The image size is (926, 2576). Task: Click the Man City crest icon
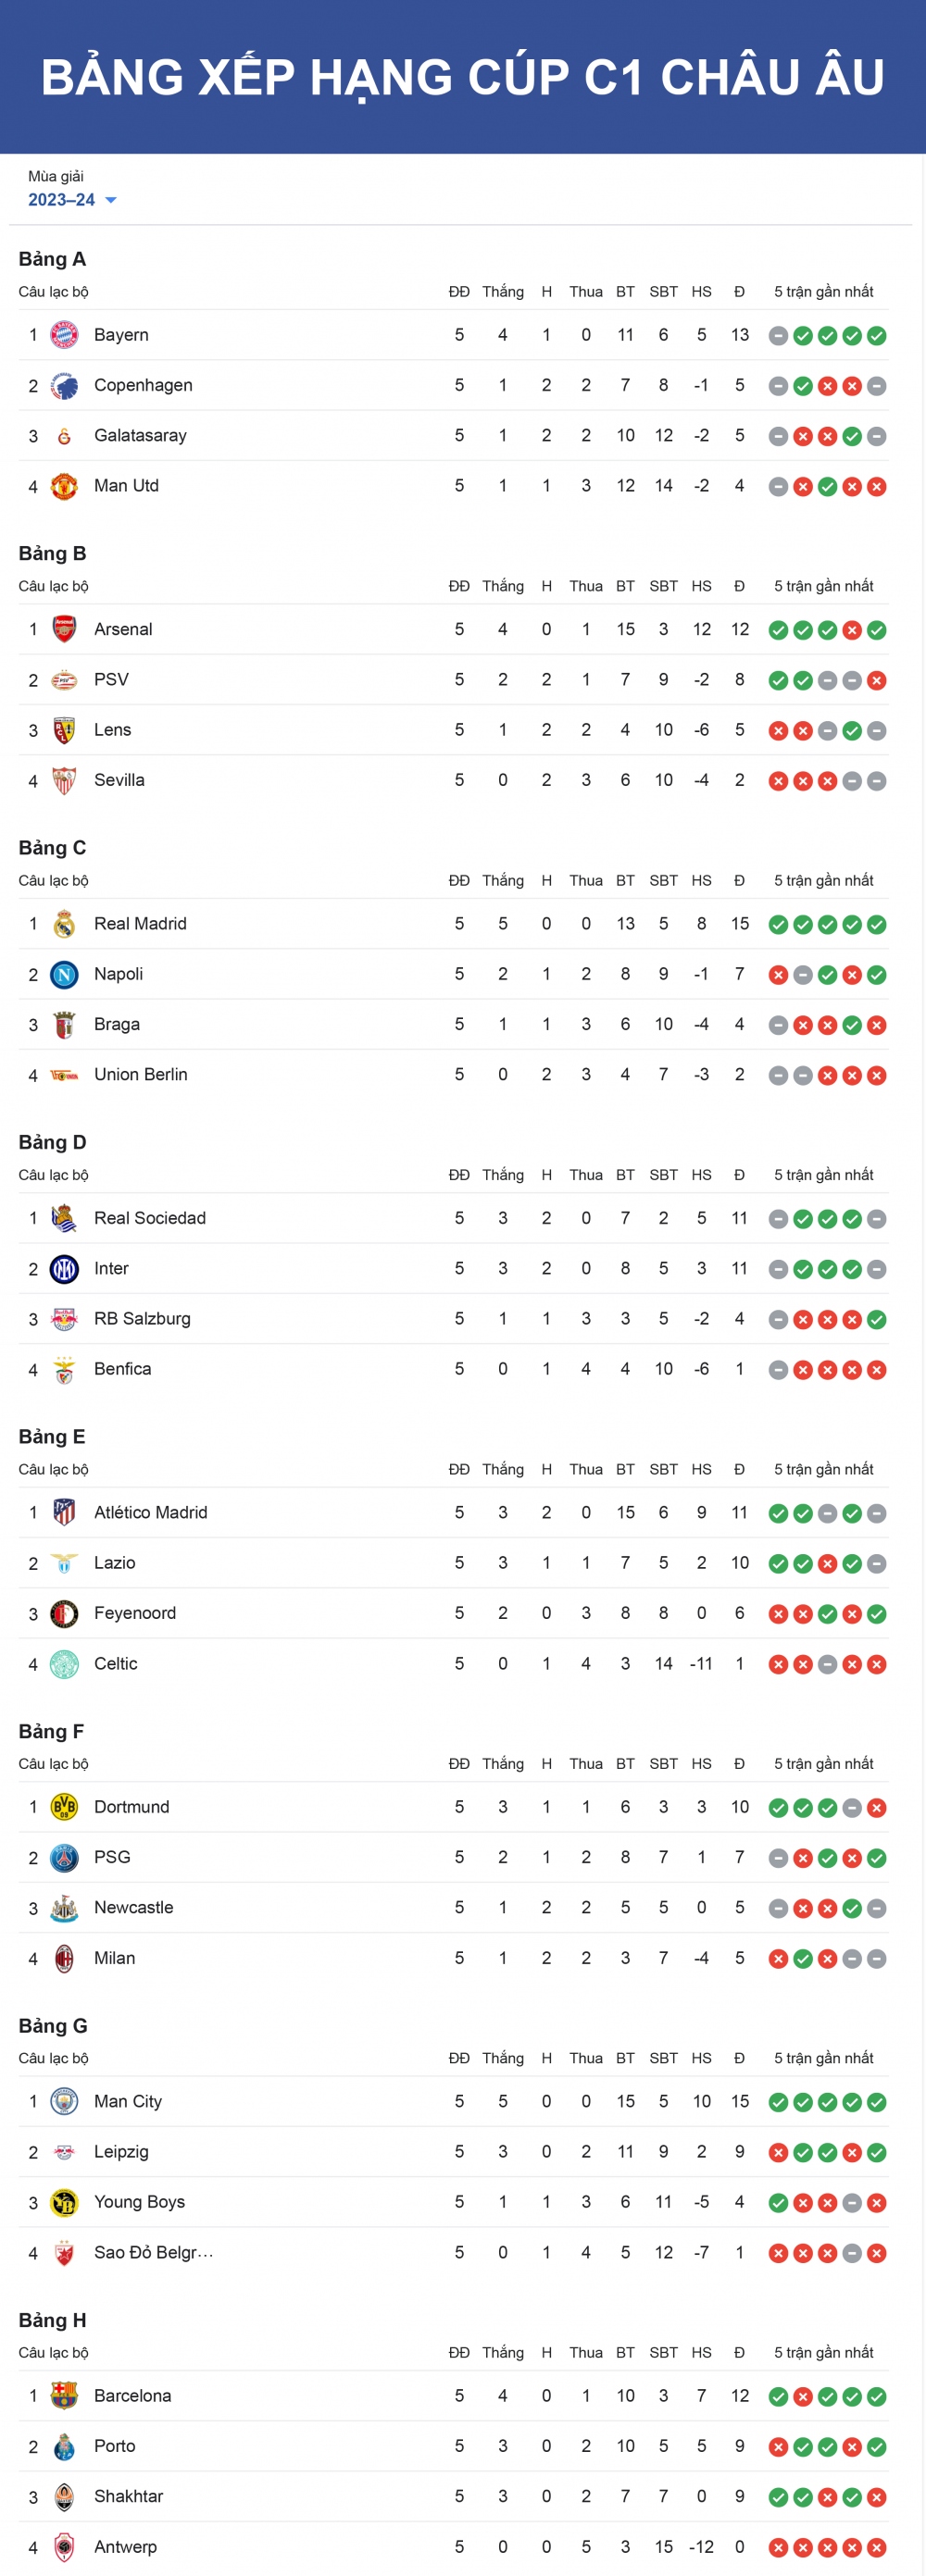pos(64,2102)
